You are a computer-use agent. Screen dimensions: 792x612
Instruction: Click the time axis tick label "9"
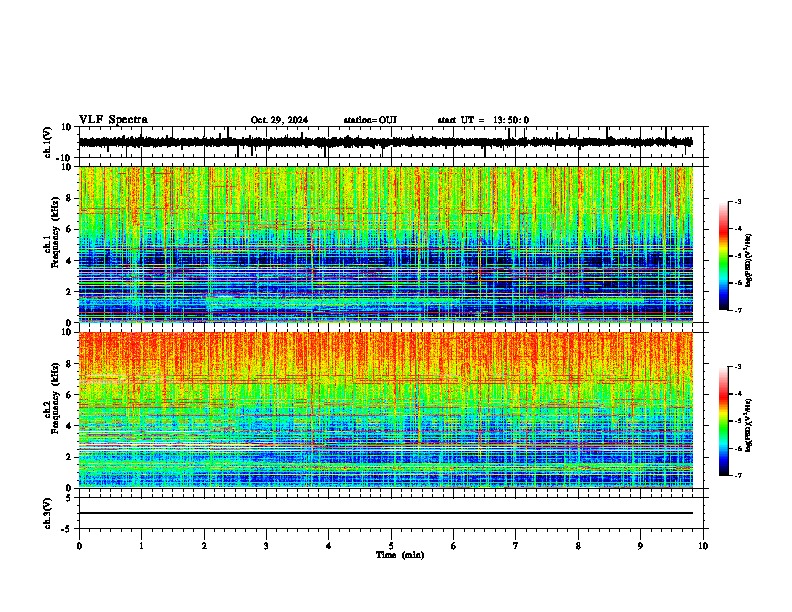tap(640, 546)
